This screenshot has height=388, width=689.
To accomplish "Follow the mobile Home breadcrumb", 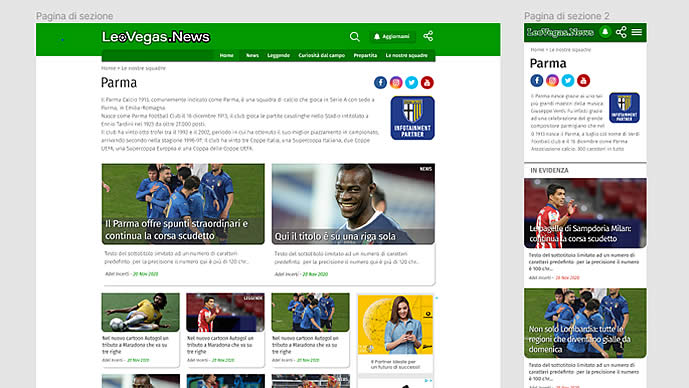I will pos(537,50).
